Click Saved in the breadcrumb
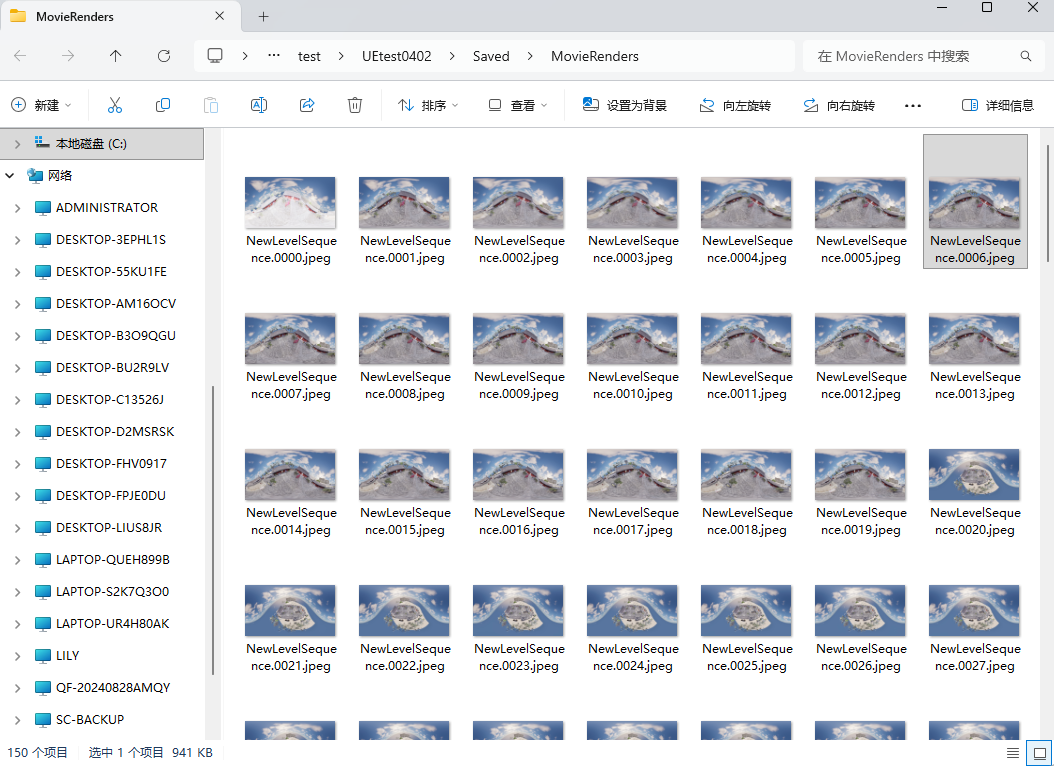 (491, 56)
